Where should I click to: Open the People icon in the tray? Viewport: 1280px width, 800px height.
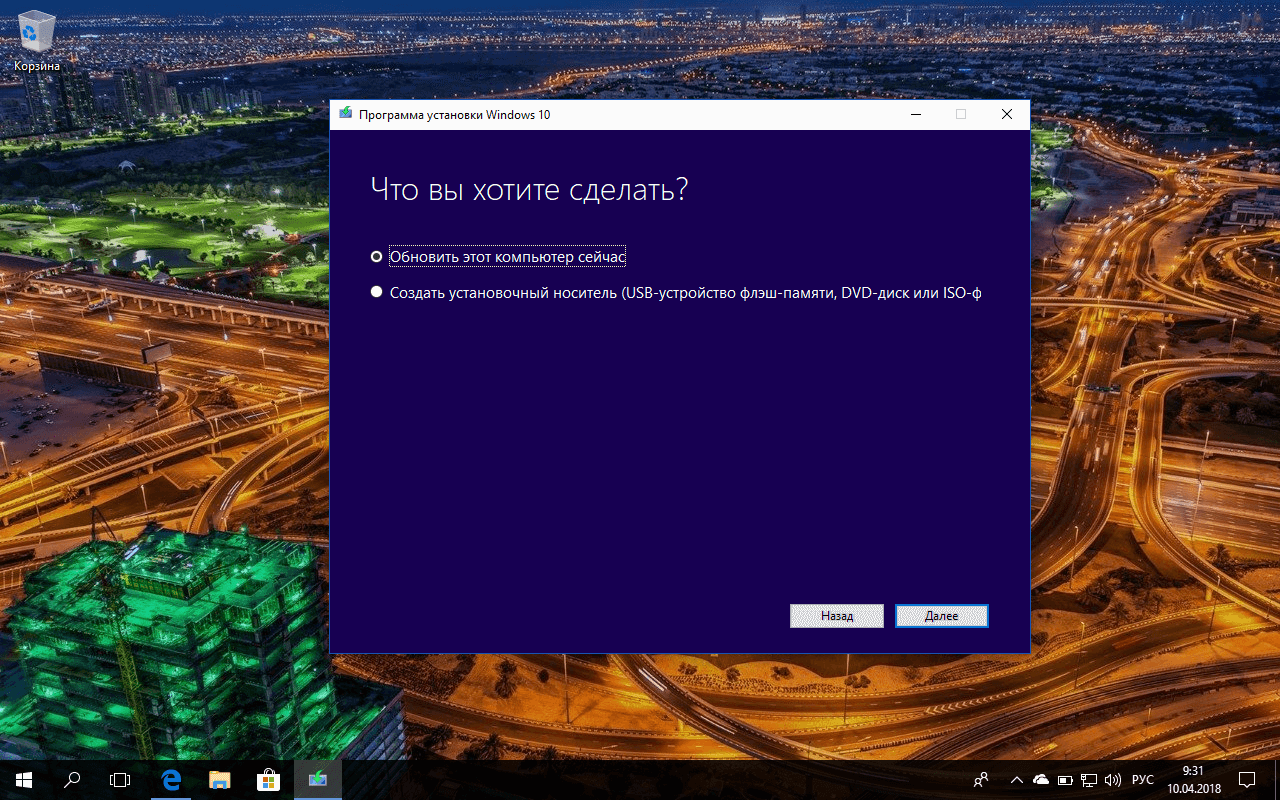(982, 780)
